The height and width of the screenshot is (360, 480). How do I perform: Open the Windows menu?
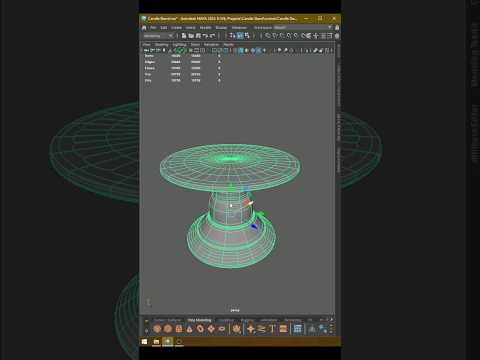coord(239,28)
